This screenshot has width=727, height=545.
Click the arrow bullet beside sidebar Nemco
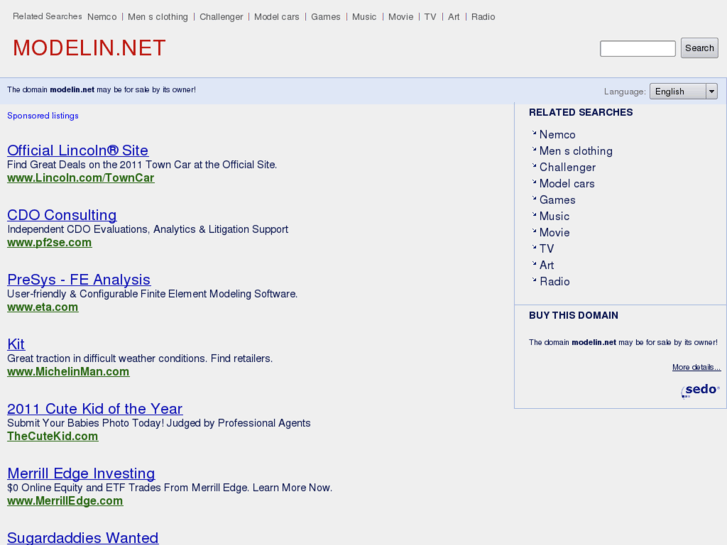pos(534,133)
